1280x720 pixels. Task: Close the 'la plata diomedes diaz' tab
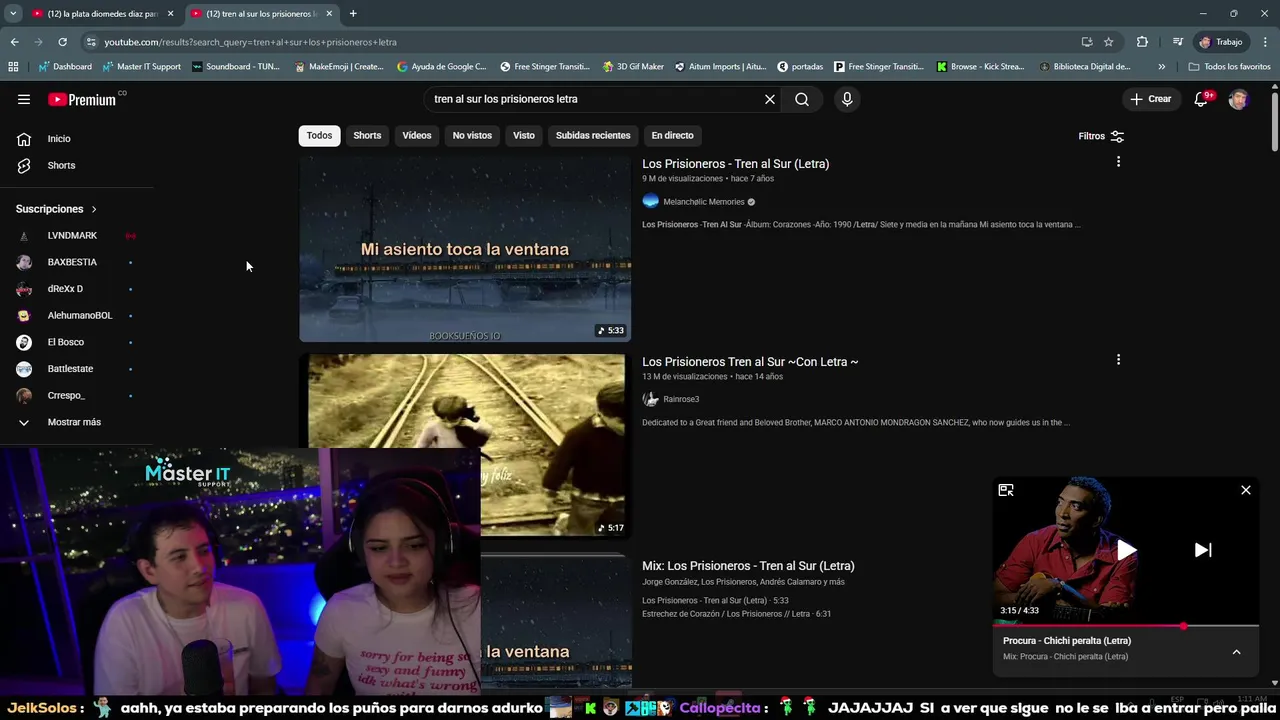[x=170, y=14]
